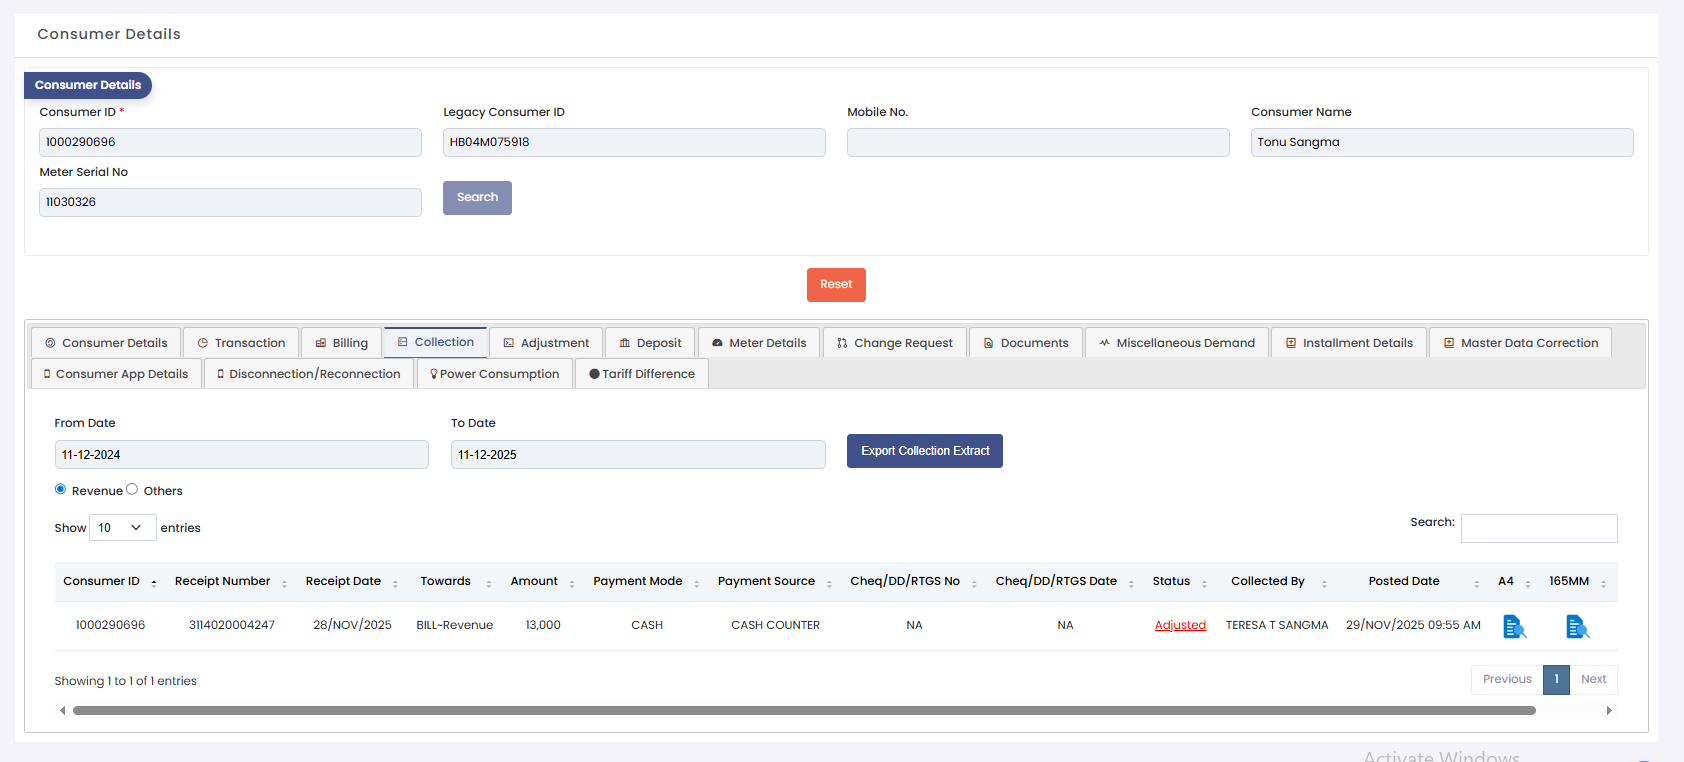Sort table by Receipt Number column

[230, 581]
